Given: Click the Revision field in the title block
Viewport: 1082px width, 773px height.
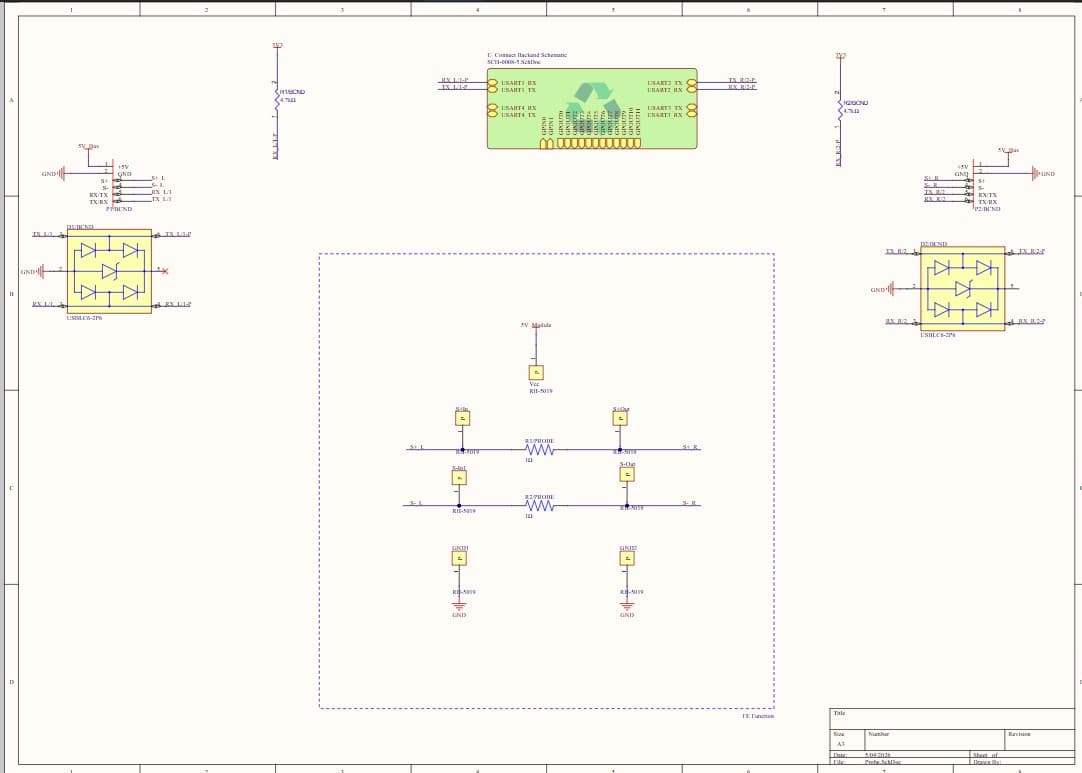Looking at the screenshot, I should (x=1039, y=738).
